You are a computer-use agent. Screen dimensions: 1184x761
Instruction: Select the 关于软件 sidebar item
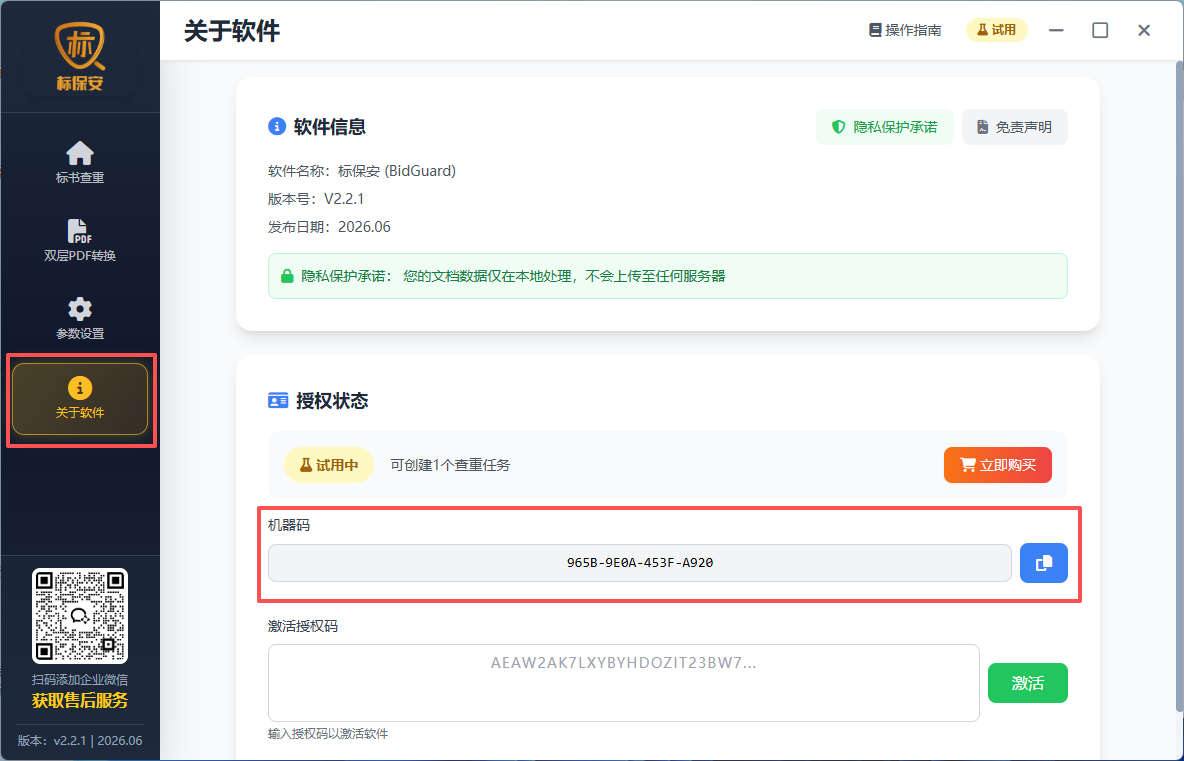[x=80, y=399]
